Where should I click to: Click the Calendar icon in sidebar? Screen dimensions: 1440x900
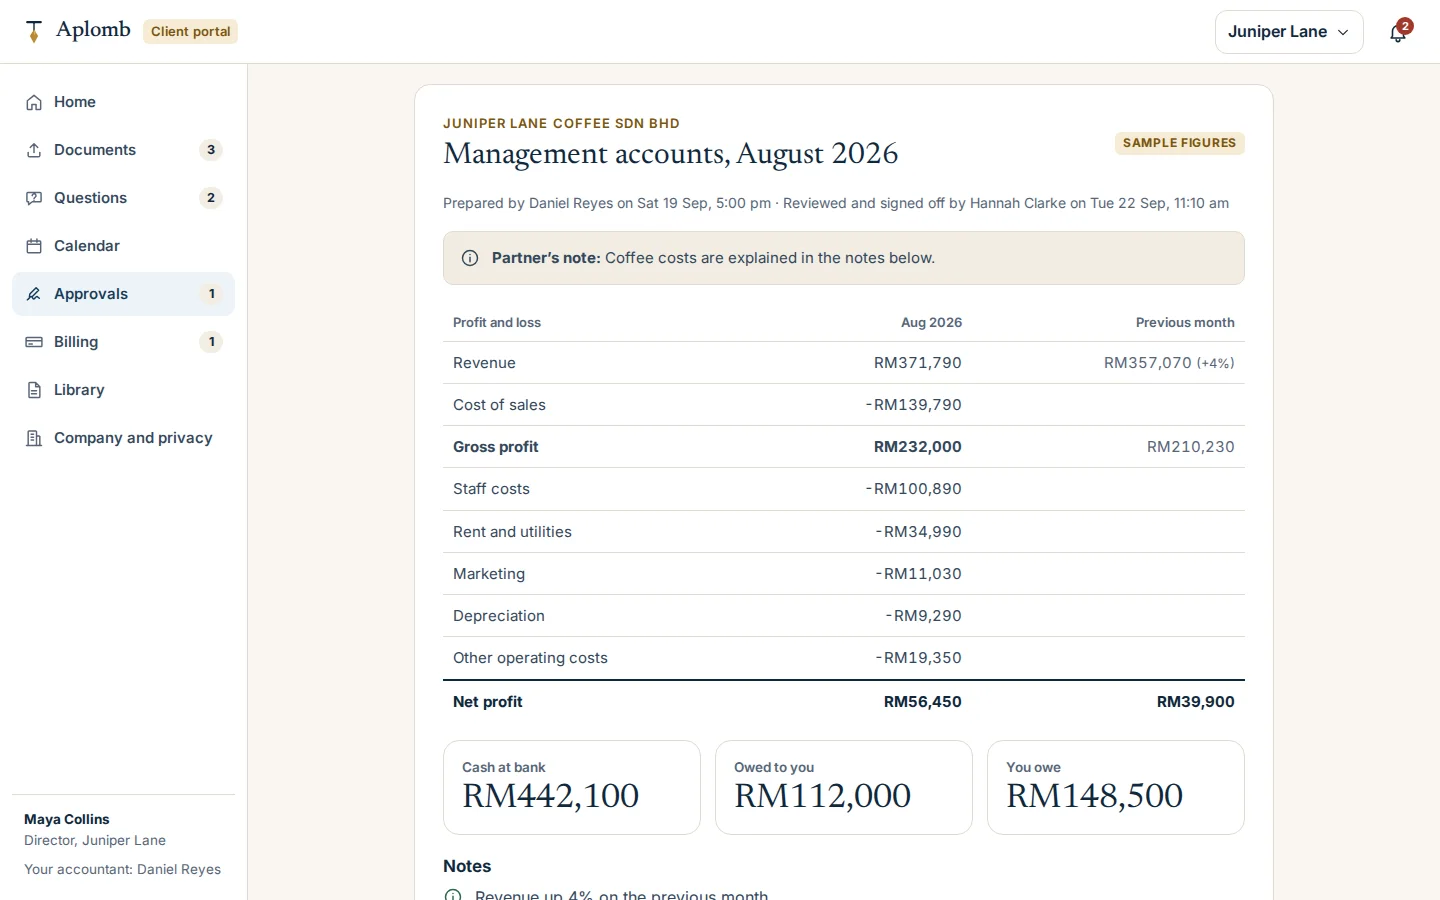34,246
